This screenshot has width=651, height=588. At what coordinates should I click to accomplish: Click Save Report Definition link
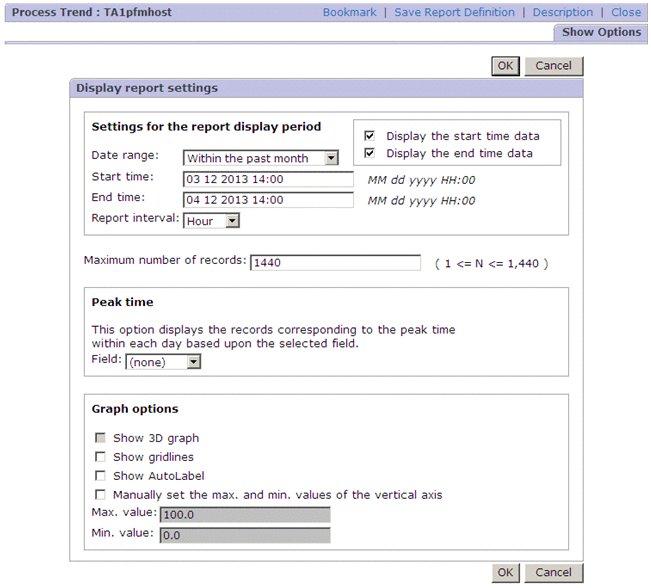pyautogui.click(x=454, y=12)
